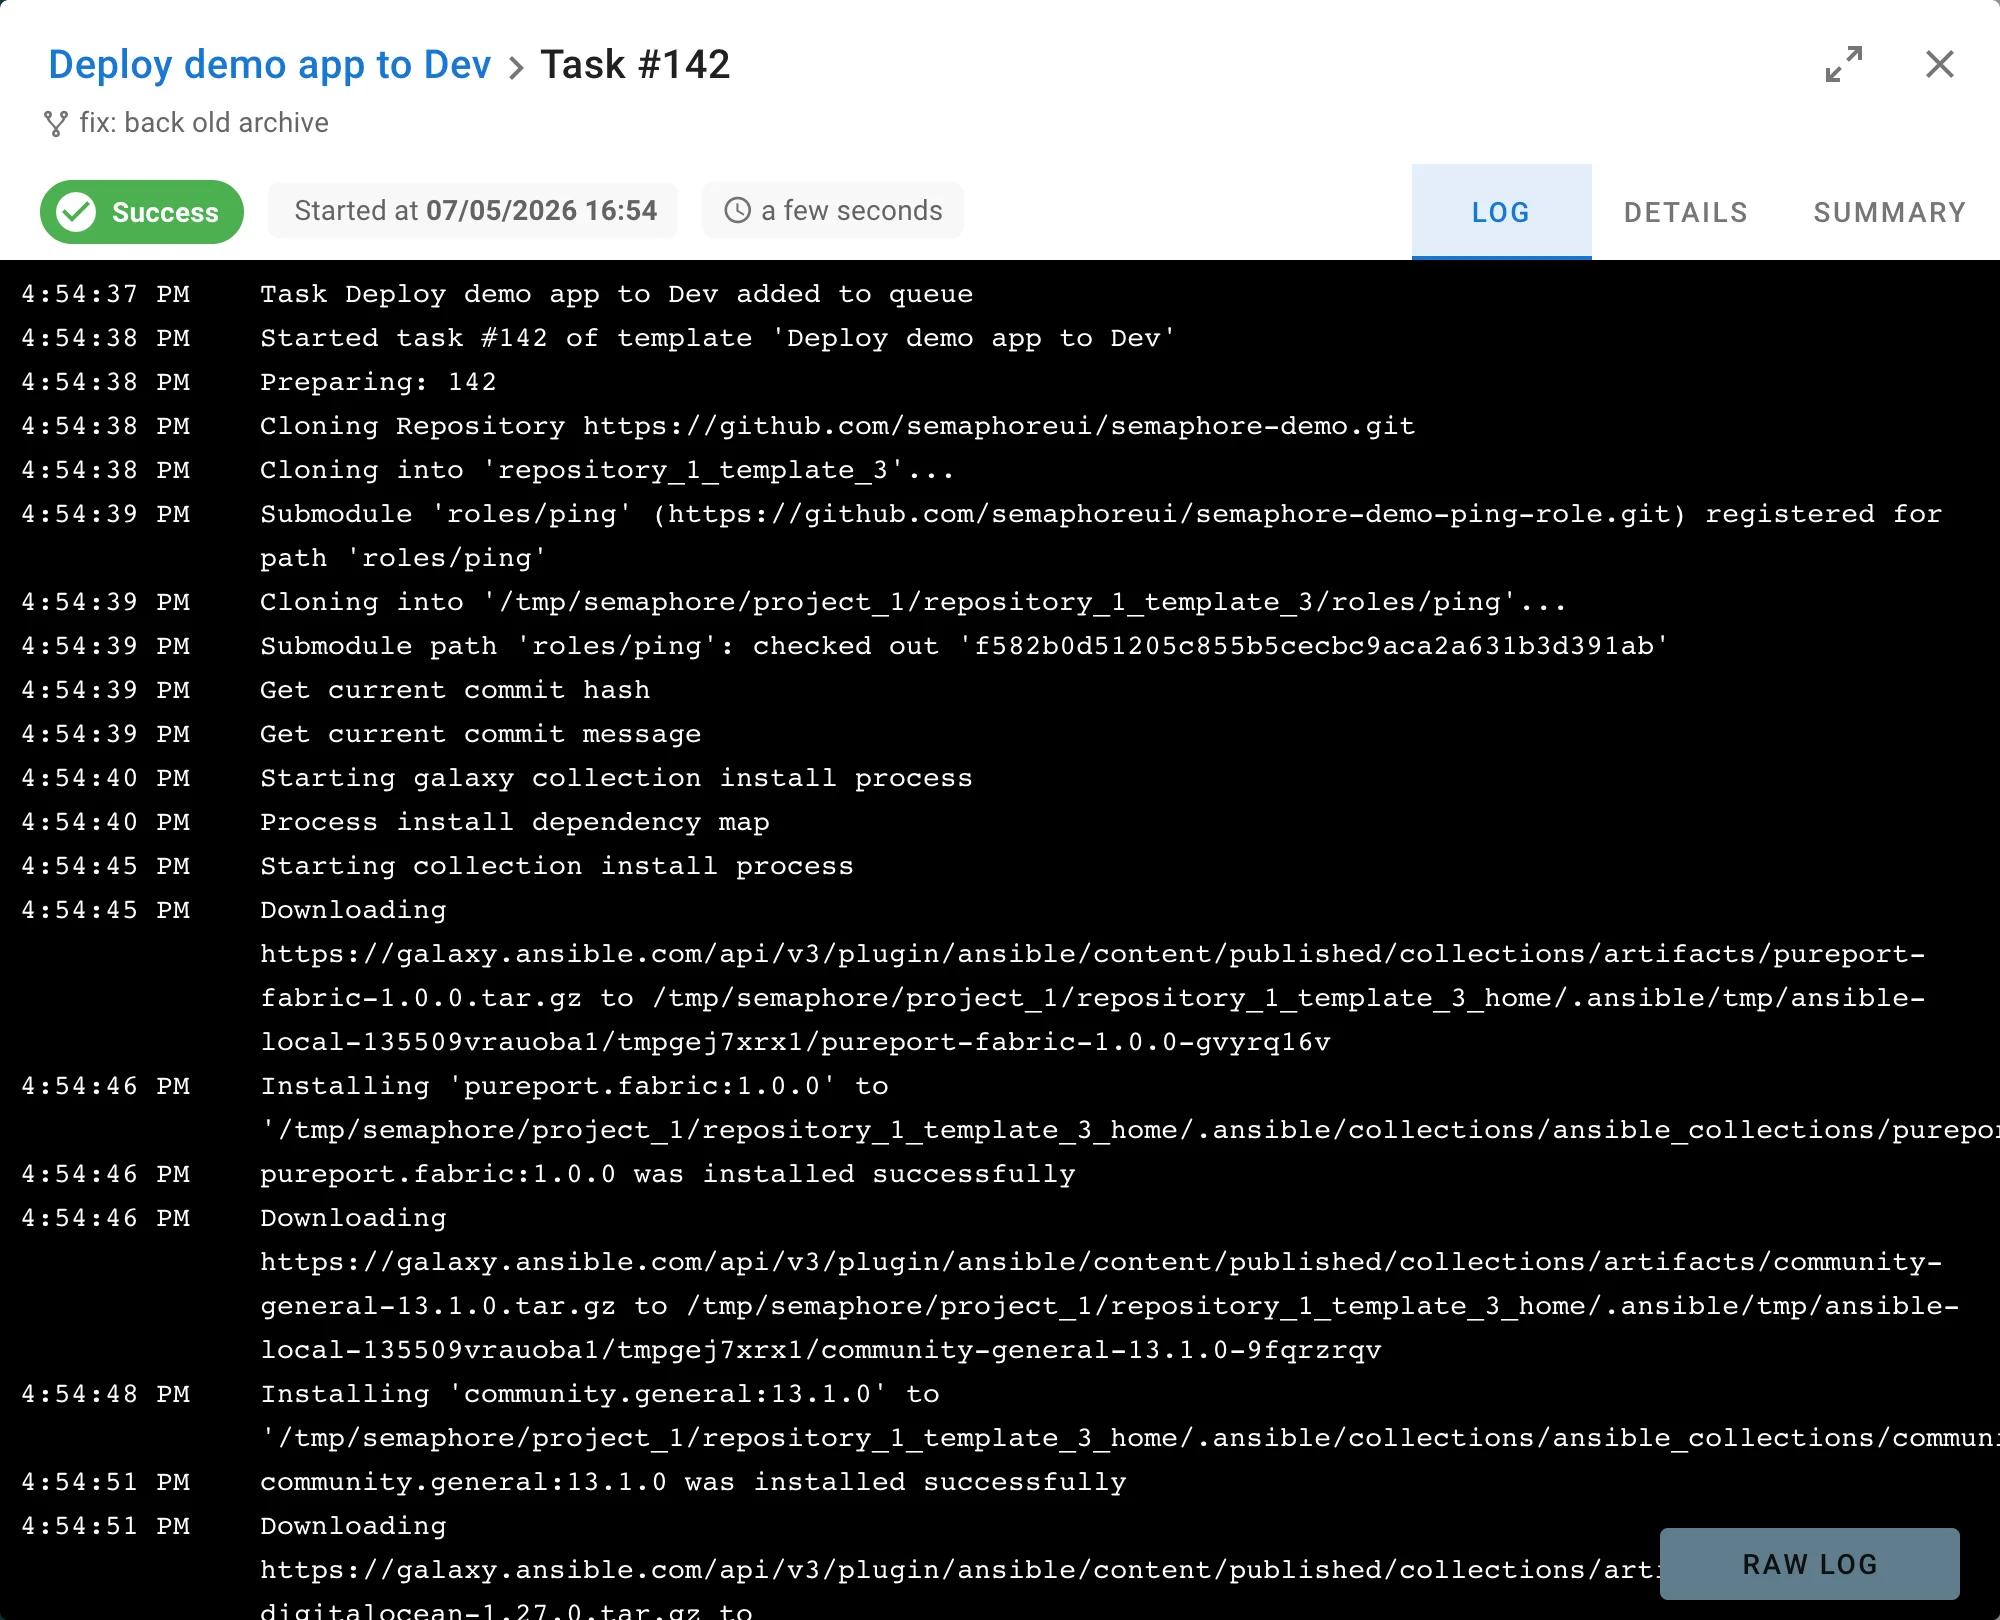Viewport: 2000px width, 1620px height.
Task: Click the 'a few seconds' duration chip
Action: pyautogui.click(x=833, y=210)
